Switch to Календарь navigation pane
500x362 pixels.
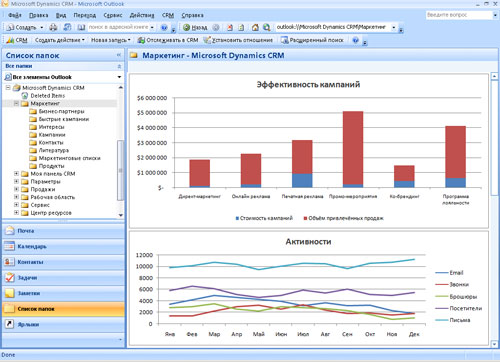coord(63,246)
